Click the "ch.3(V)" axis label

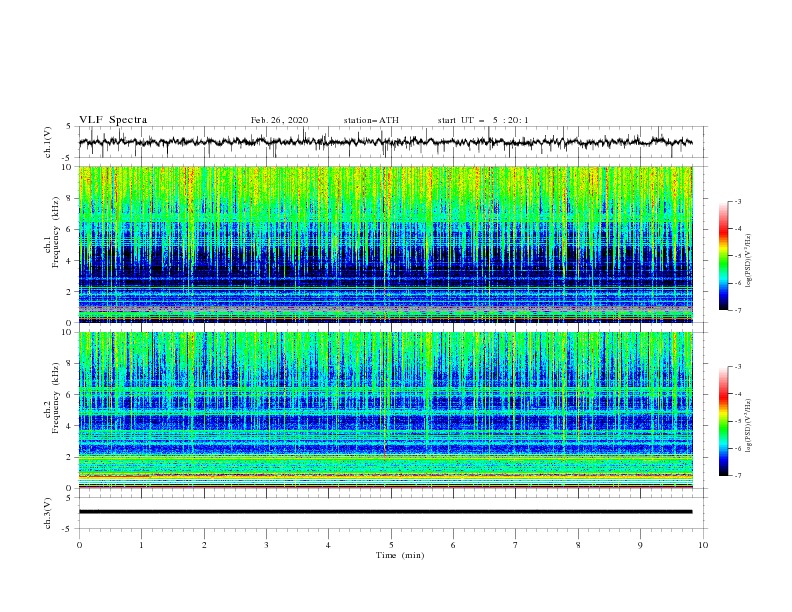point(48,514)
